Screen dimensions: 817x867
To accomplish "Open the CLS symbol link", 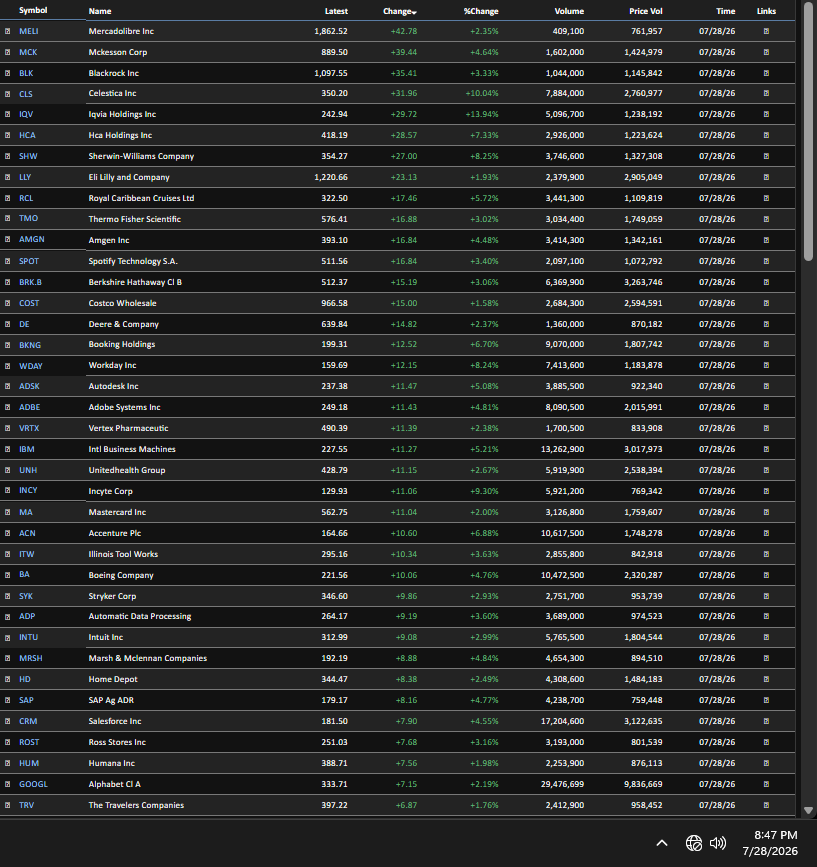I will (26, 94).
